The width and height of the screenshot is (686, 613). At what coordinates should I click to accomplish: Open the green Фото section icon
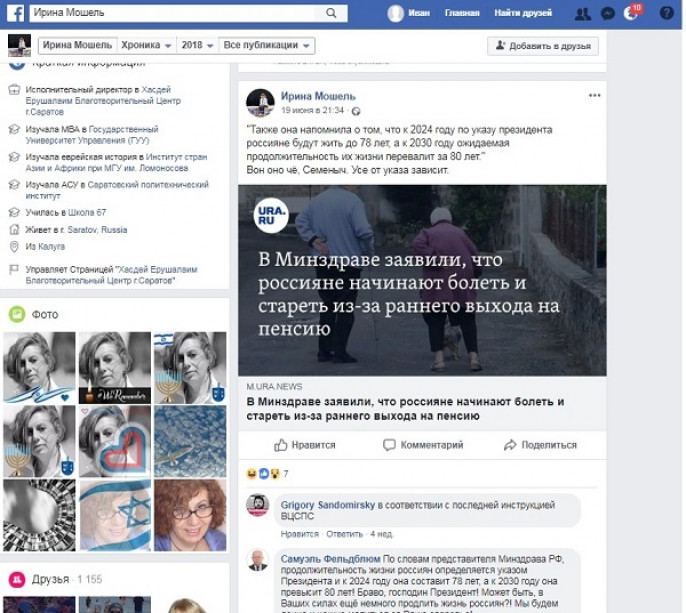point(17,314)
